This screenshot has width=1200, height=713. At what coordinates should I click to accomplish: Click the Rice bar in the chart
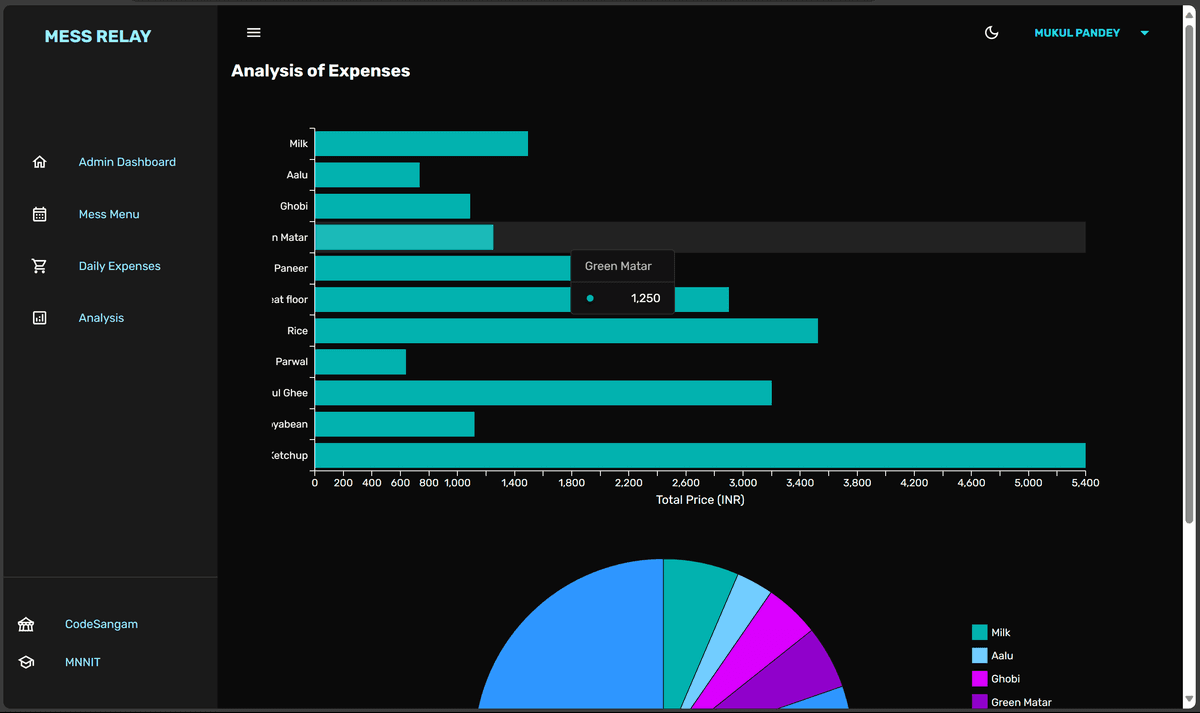(566, 331)
